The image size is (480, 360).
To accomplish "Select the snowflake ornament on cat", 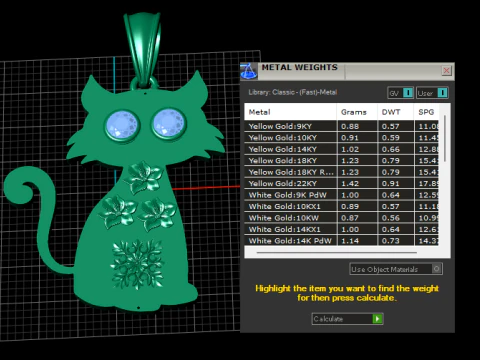I will click(x=138, y=263).
